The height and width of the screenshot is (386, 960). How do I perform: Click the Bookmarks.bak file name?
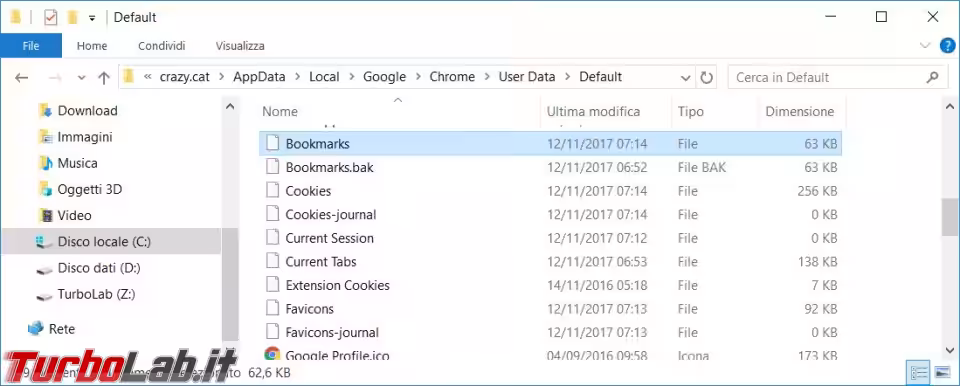(x=329, y=167)
